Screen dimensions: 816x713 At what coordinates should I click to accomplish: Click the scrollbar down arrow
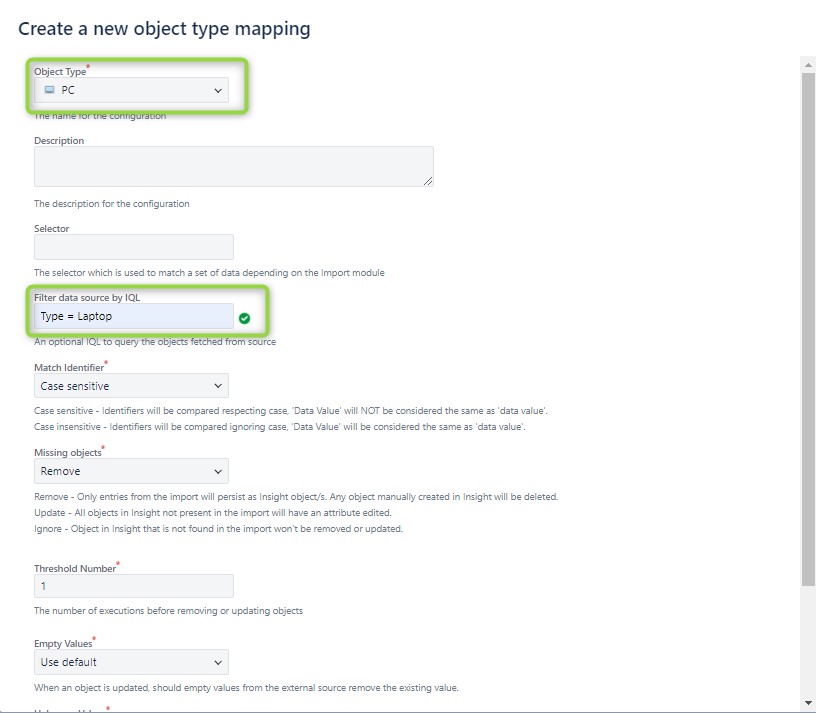point(808,703)
